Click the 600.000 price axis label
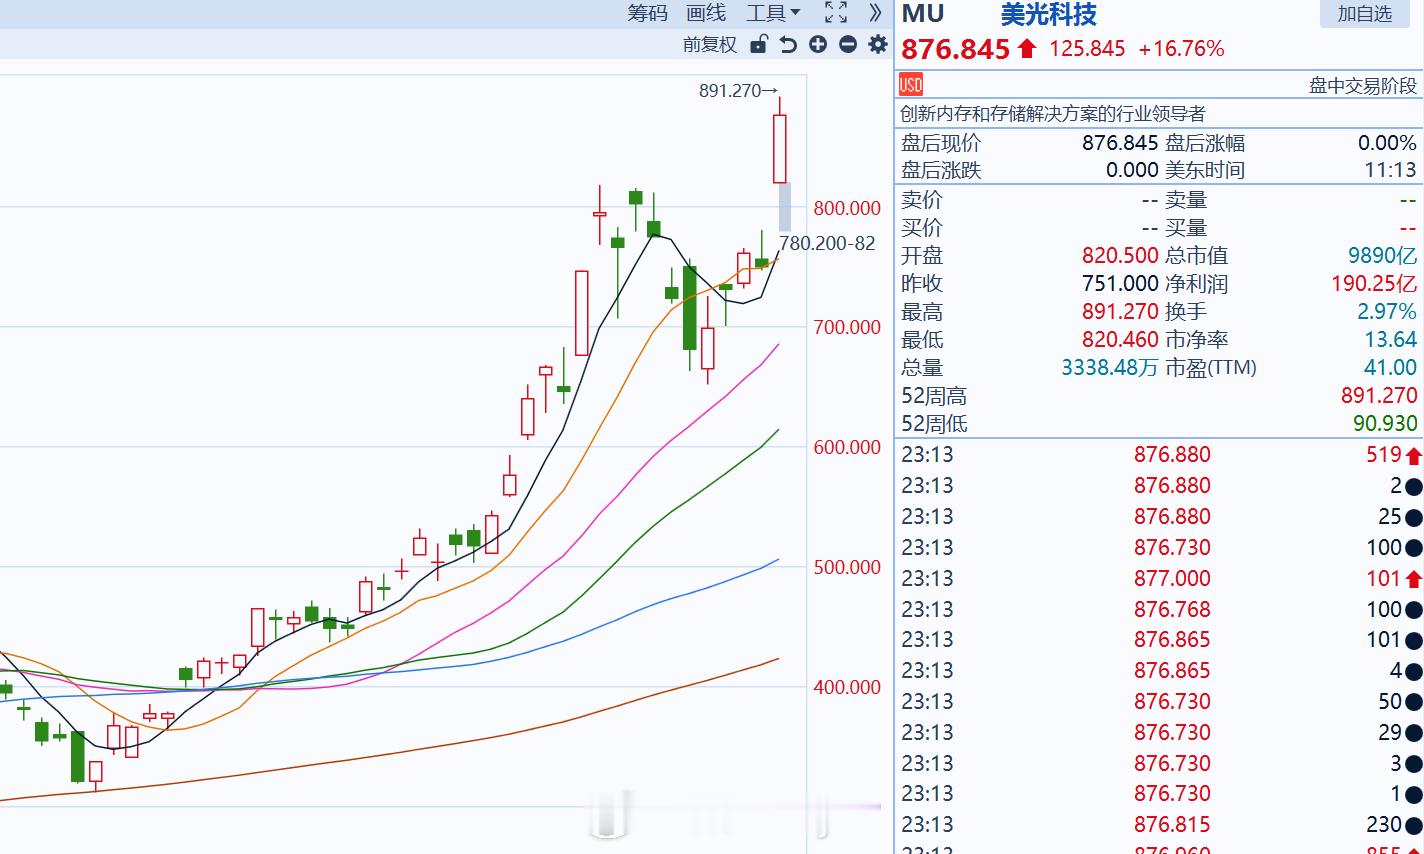 click(847, 447)
